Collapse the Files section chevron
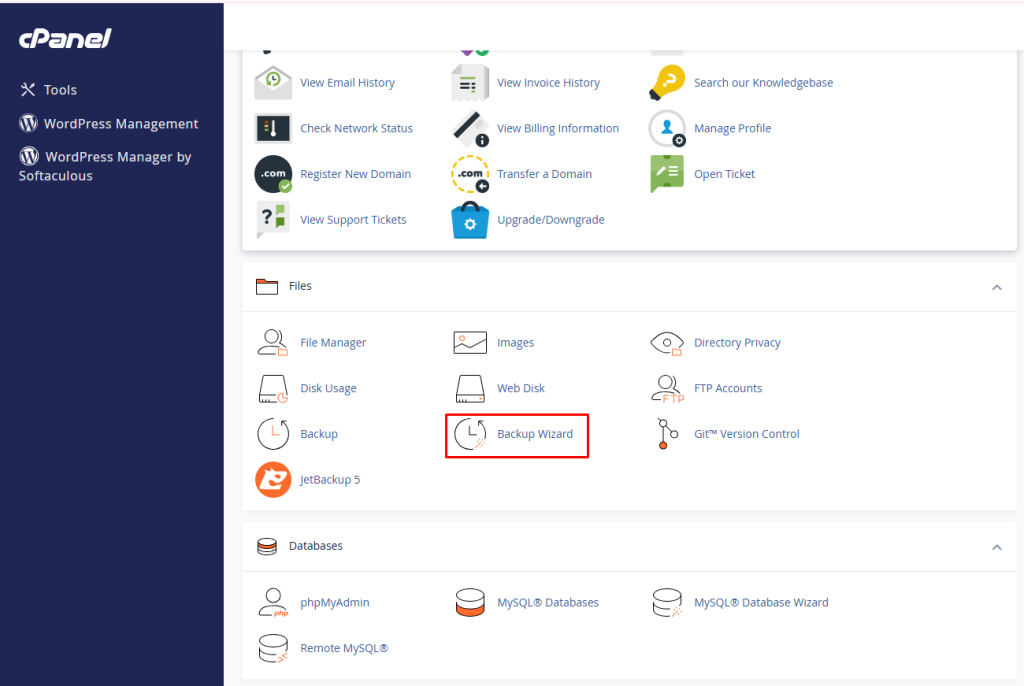The height and width of the screenshot is (686, 1024). coord(996,287)
